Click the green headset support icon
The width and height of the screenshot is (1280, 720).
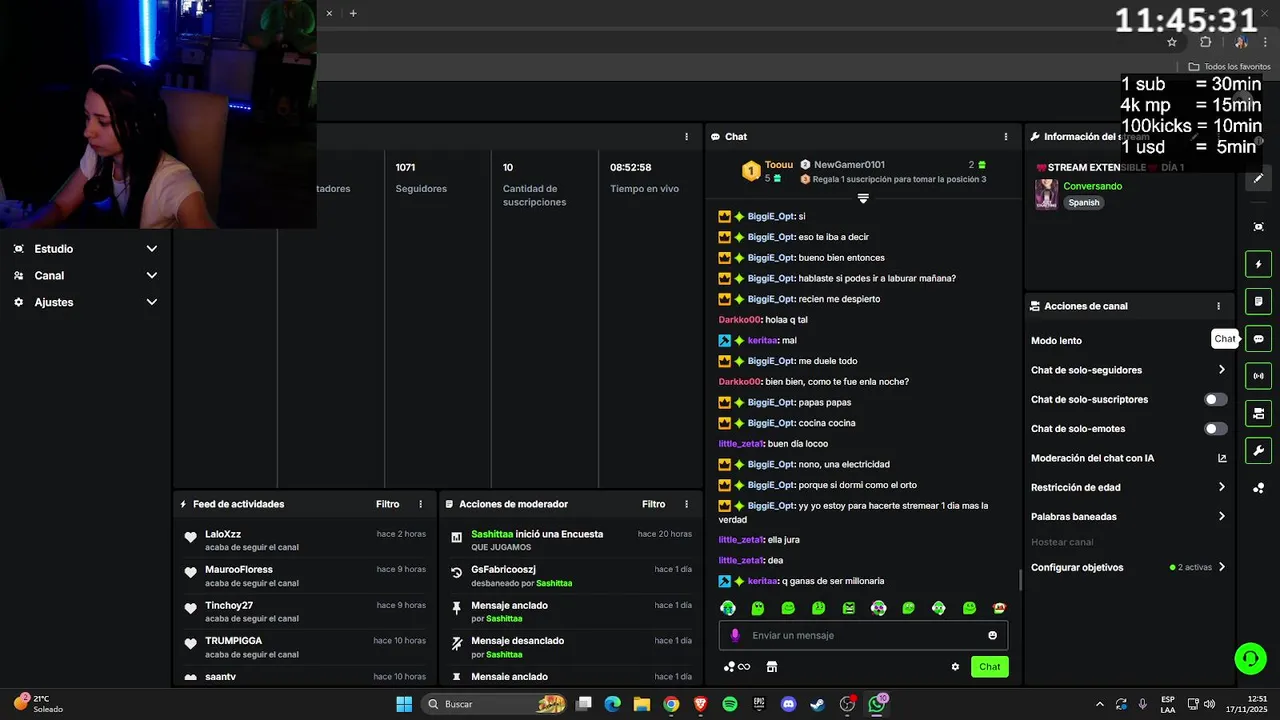click(1250, 658)
